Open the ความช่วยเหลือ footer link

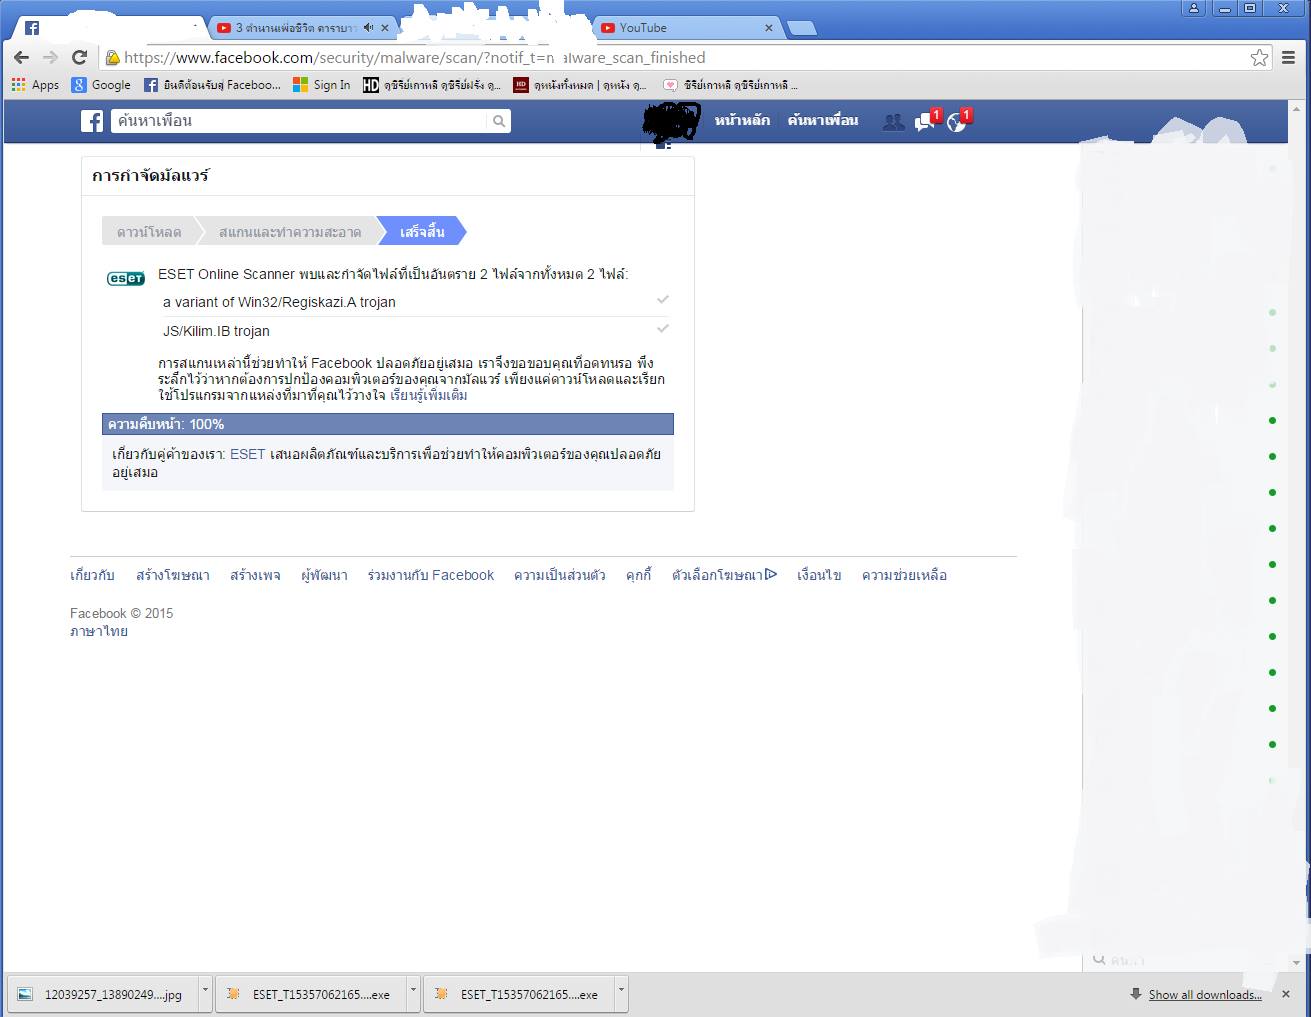point(904,575)
